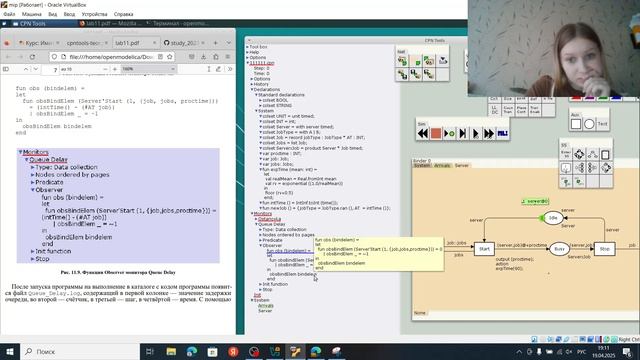Click the red Stop simulation tool
Viewport: 640px width, 360px height.
(436, 133)
